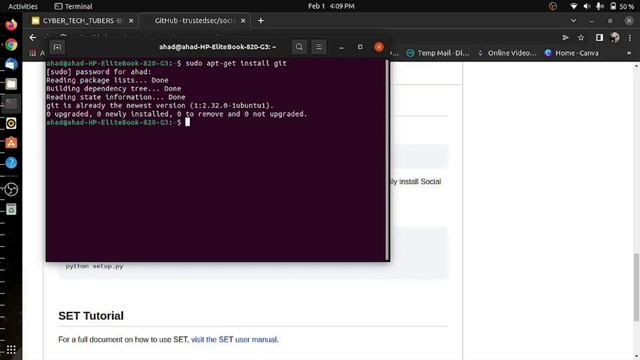Open the Files manager dock icon
640x360 pixels.
[x=11, y=84]
